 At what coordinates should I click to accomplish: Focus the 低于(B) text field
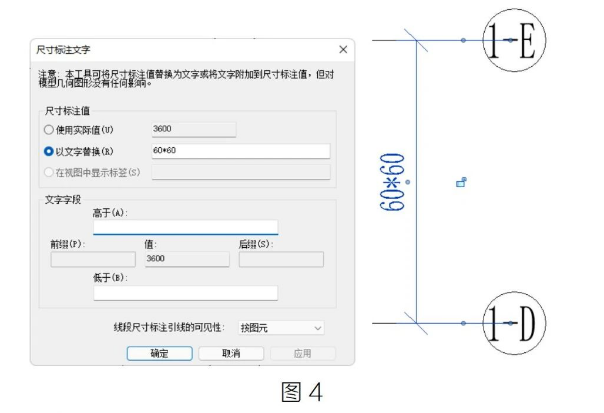click(185, 293)
